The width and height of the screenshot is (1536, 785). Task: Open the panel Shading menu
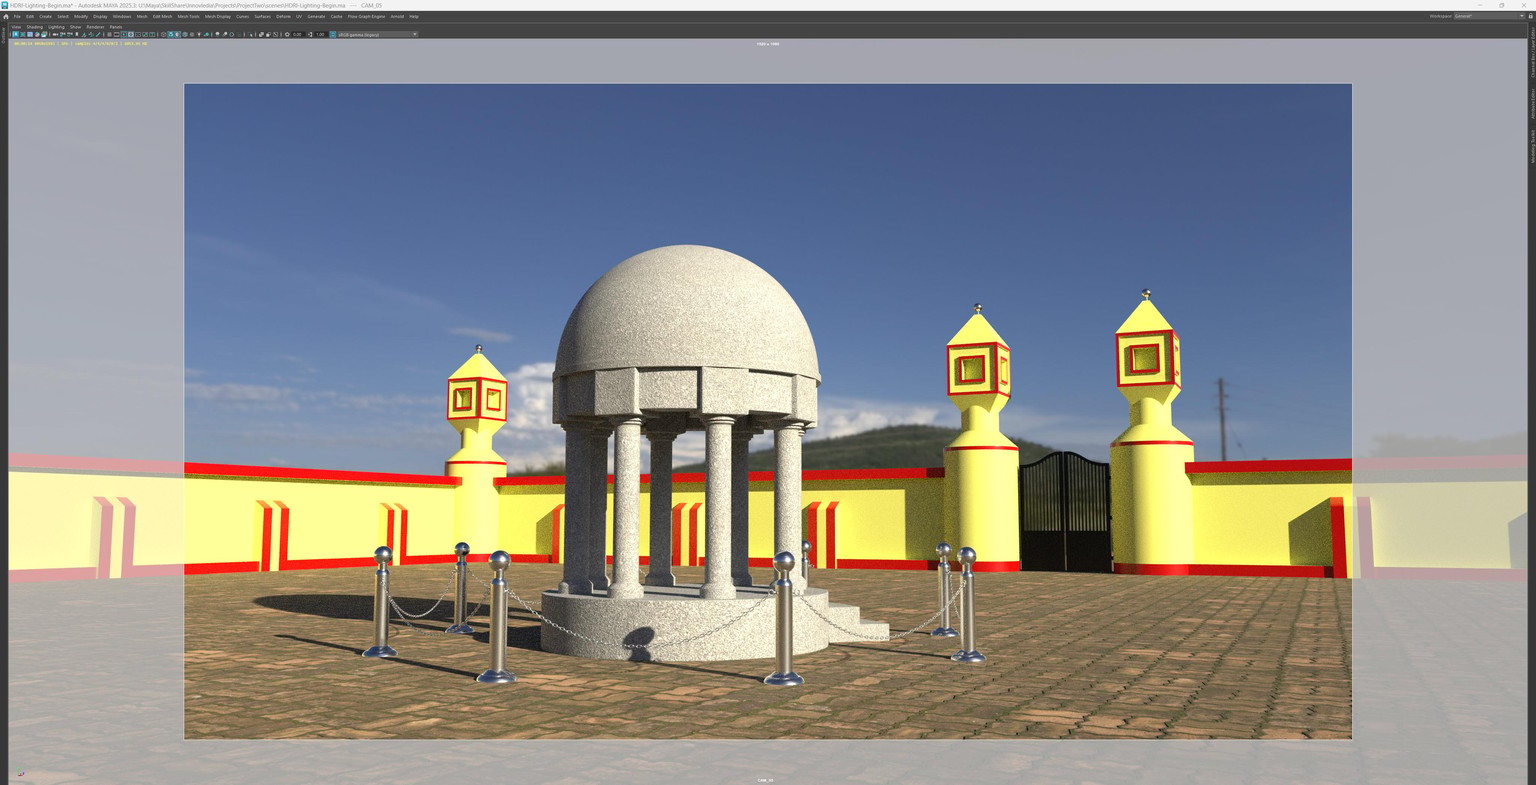pos(35,27)
